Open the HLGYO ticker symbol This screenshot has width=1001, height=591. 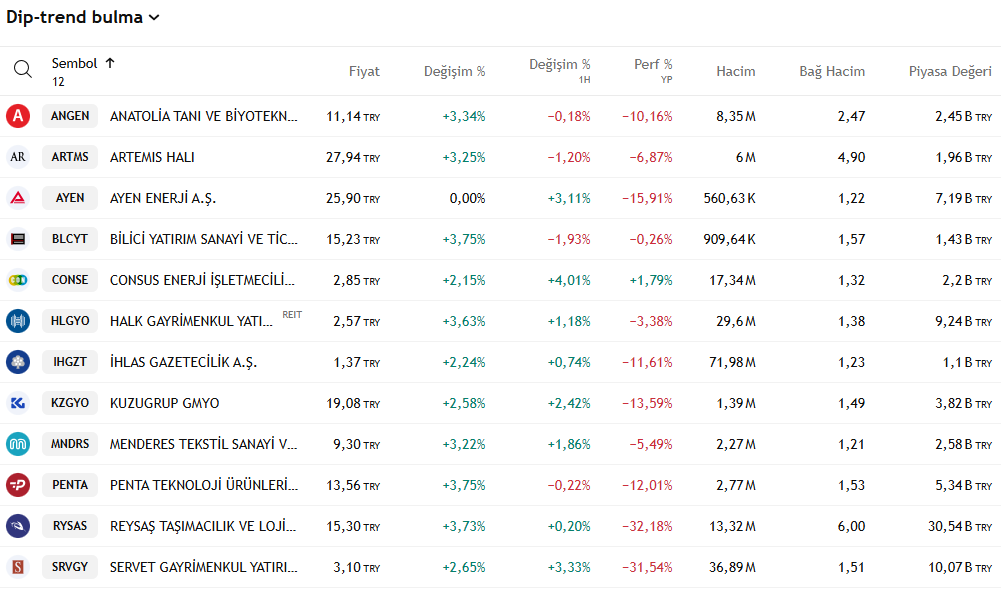(x=70, y=321)
